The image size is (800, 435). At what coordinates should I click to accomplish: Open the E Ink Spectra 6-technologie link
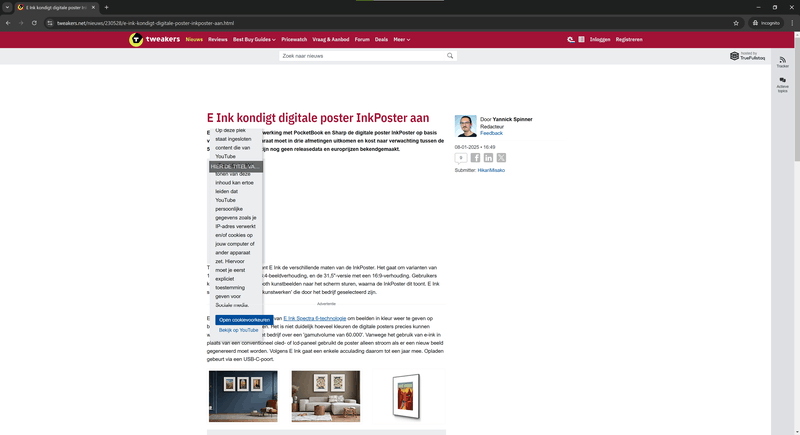pyautogui.click(x=314, y=318)
